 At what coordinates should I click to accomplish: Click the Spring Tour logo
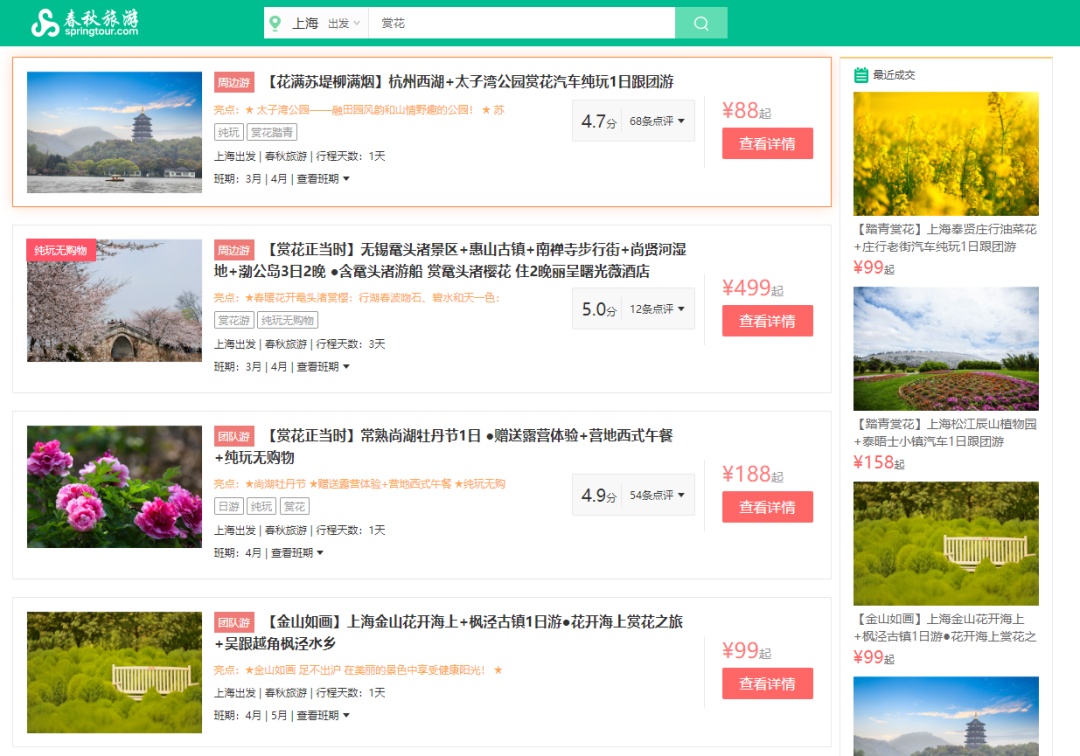[84, 23]
